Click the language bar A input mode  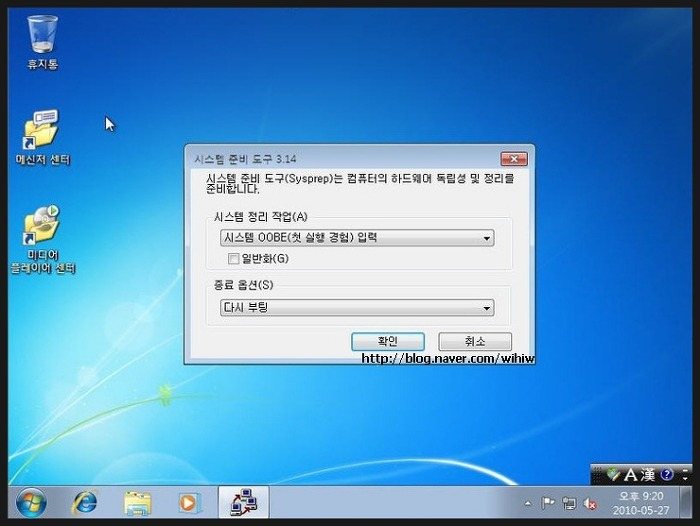pyautogui.click(x=630, y=475)
